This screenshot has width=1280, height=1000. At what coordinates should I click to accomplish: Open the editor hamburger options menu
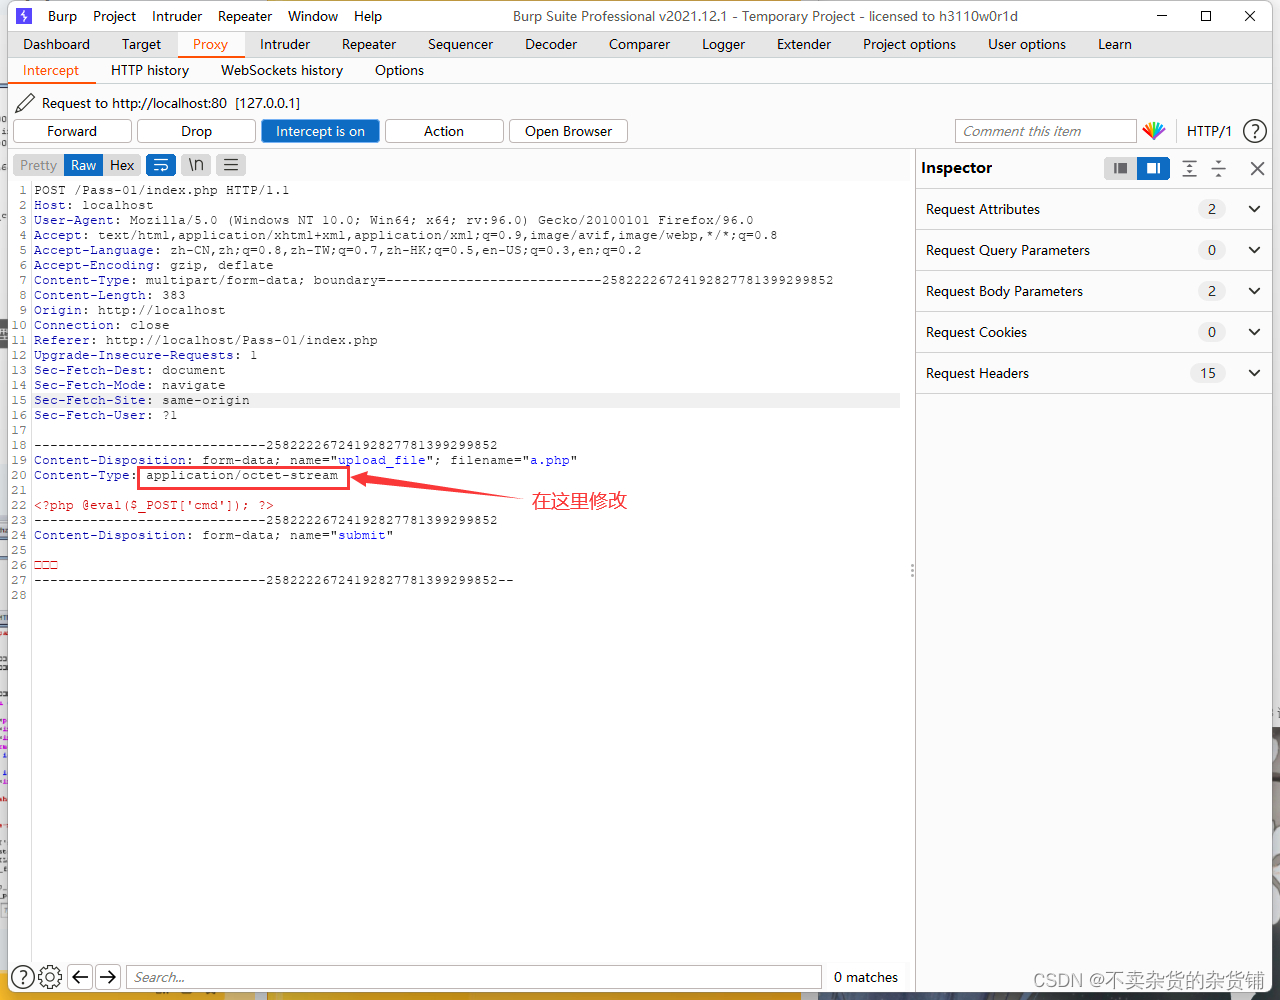[x=231, y=165]
